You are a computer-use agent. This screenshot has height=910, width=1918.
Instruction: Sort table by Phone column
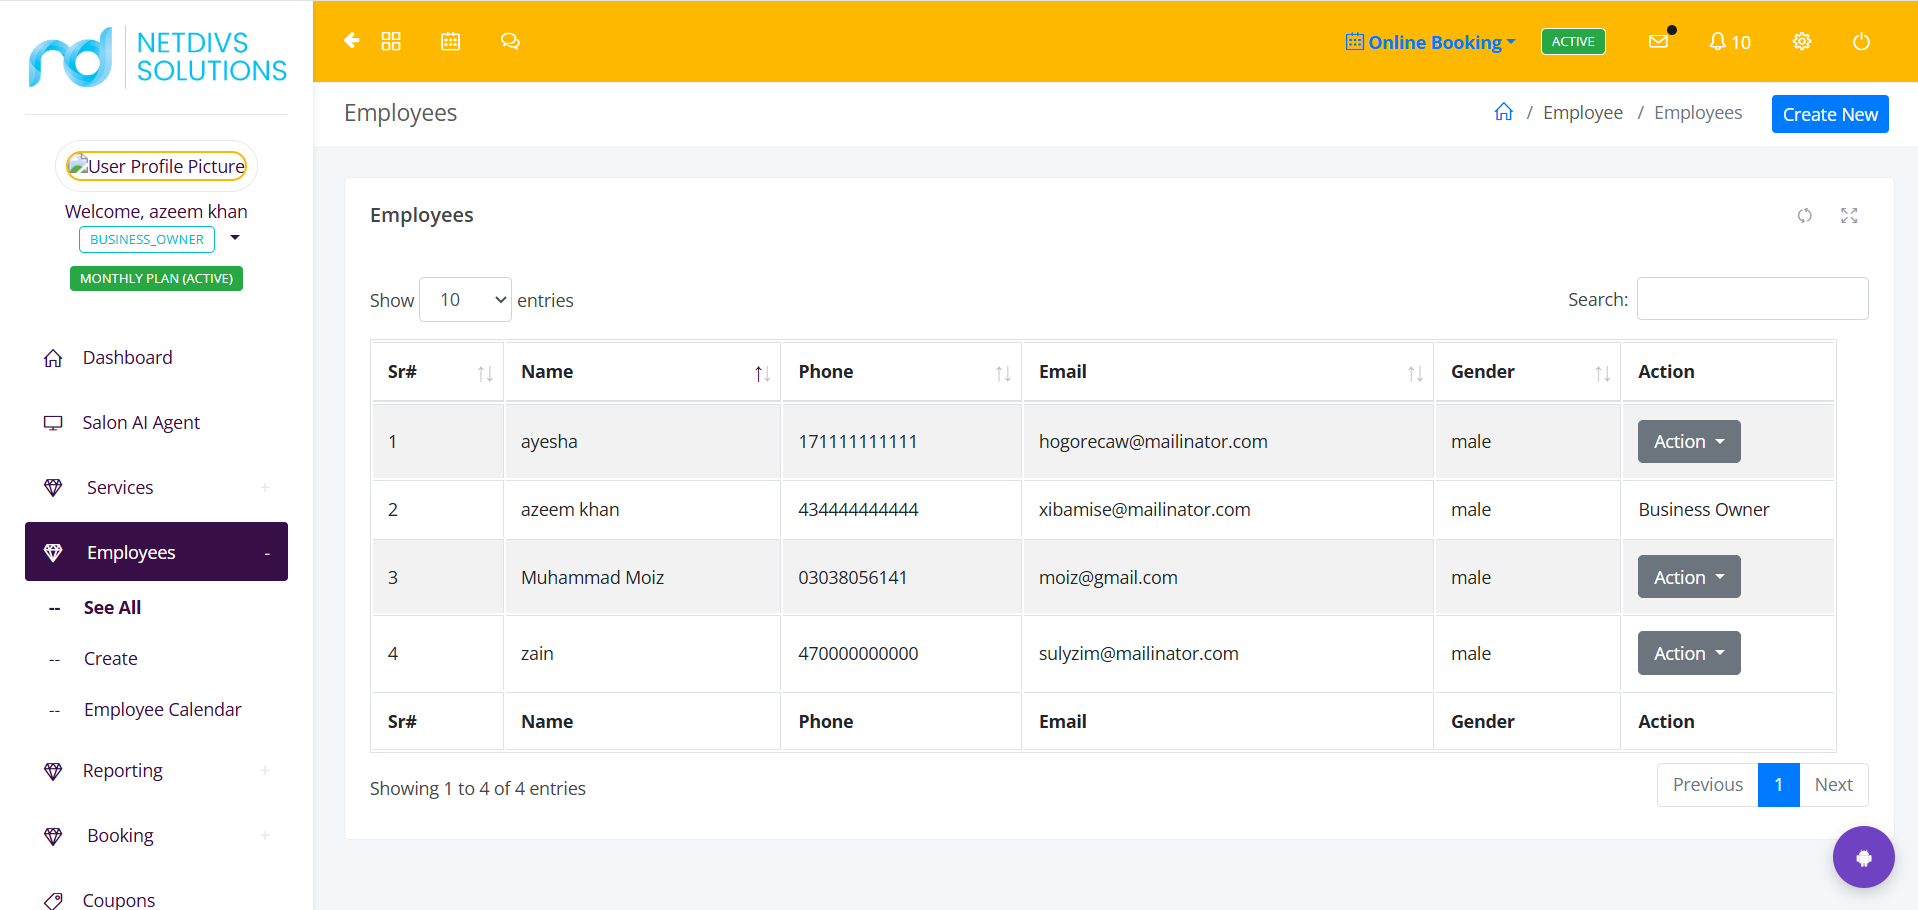901,372
